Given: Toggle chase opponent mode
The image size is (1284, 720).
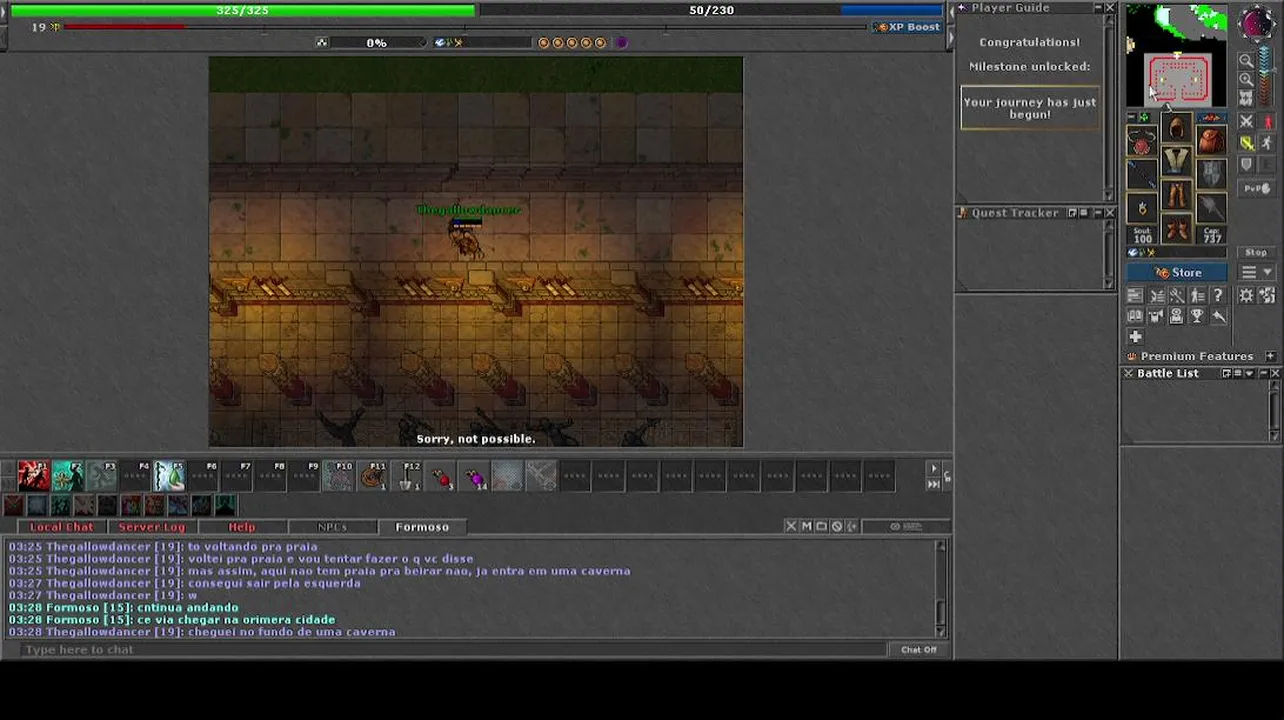Looking at the screenshot, I should coord(1268,143).
